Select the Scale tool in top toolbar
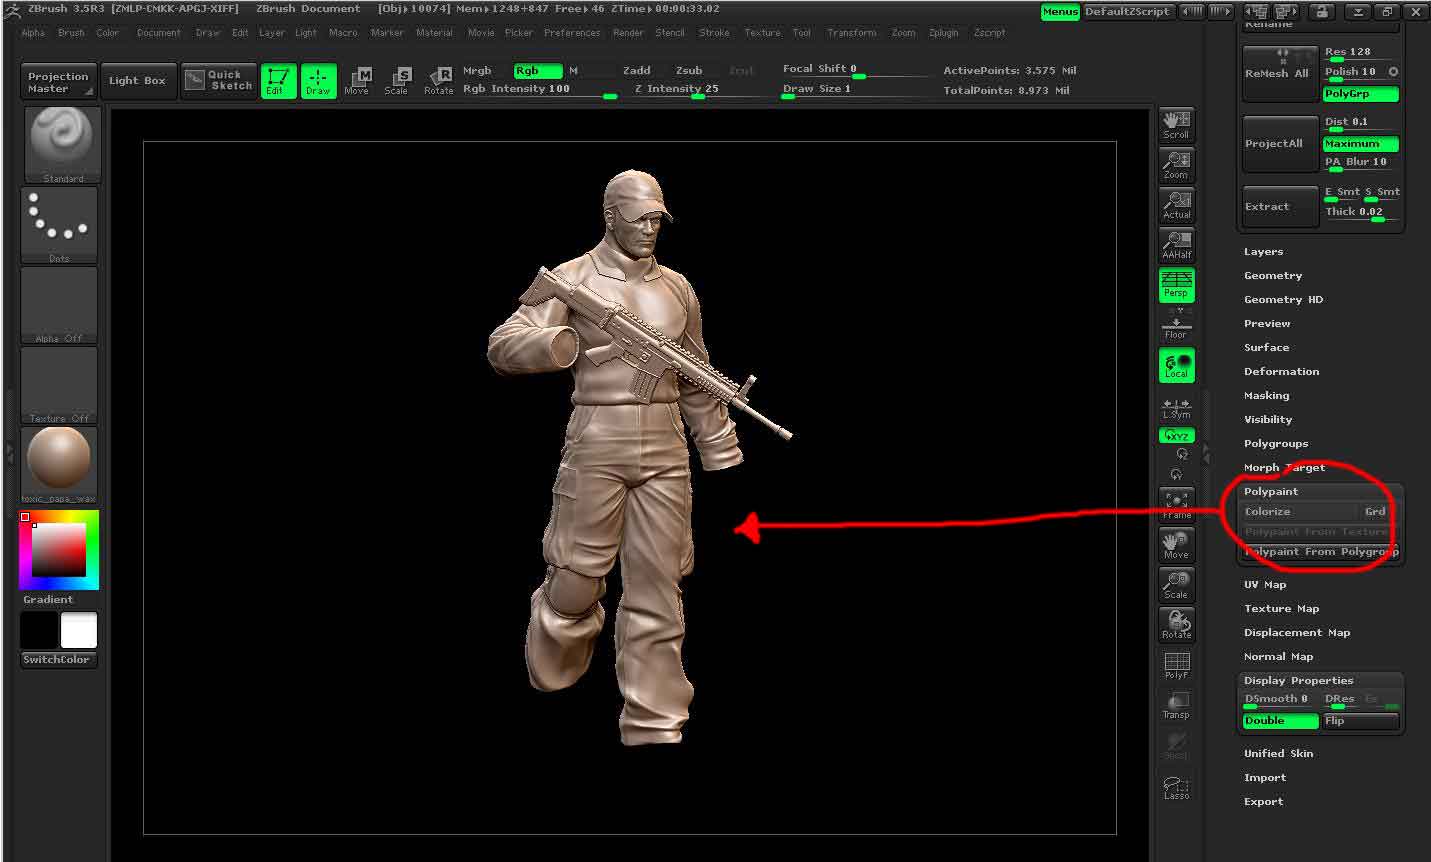The height and width of the screenshot is (862, 1431). click(397, 80)
